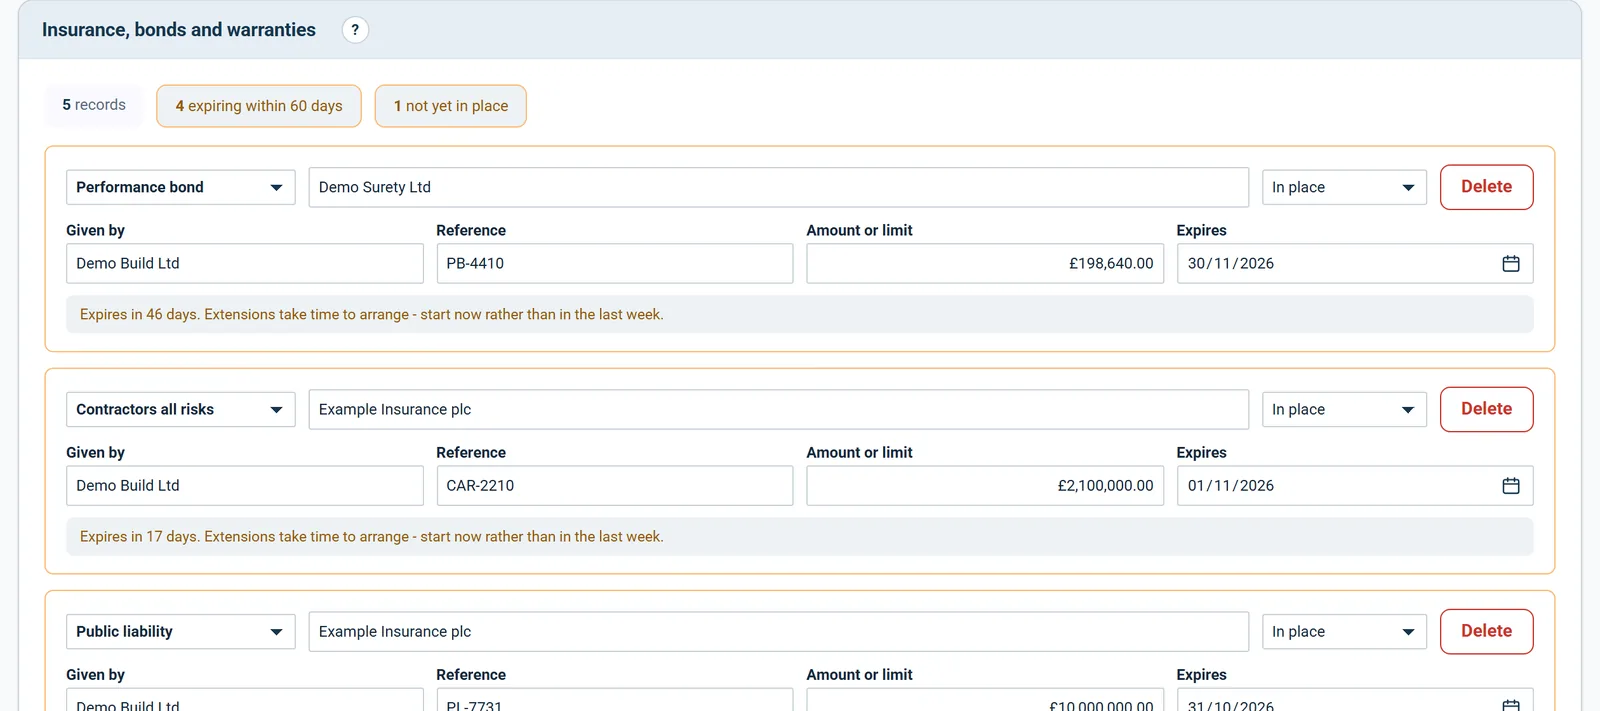Edit the PB-4410 reference field

615,263
